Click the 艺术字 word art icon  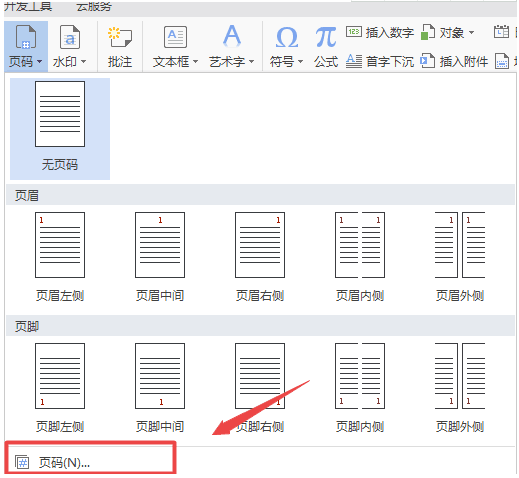(232, 35)
